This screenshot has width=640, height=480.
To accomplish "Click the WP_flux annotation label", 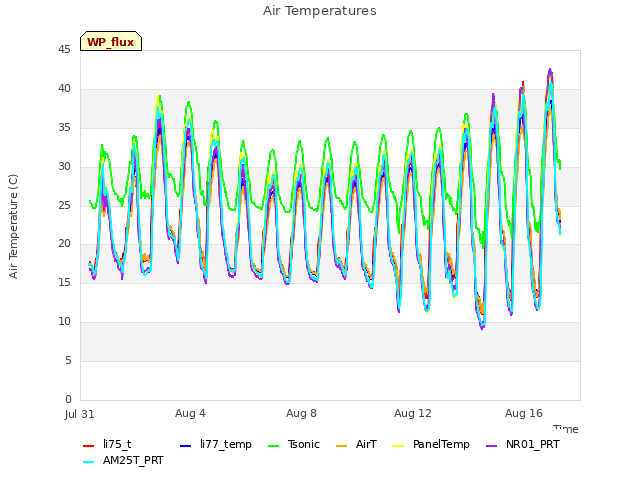I will [x=111, y=41].
